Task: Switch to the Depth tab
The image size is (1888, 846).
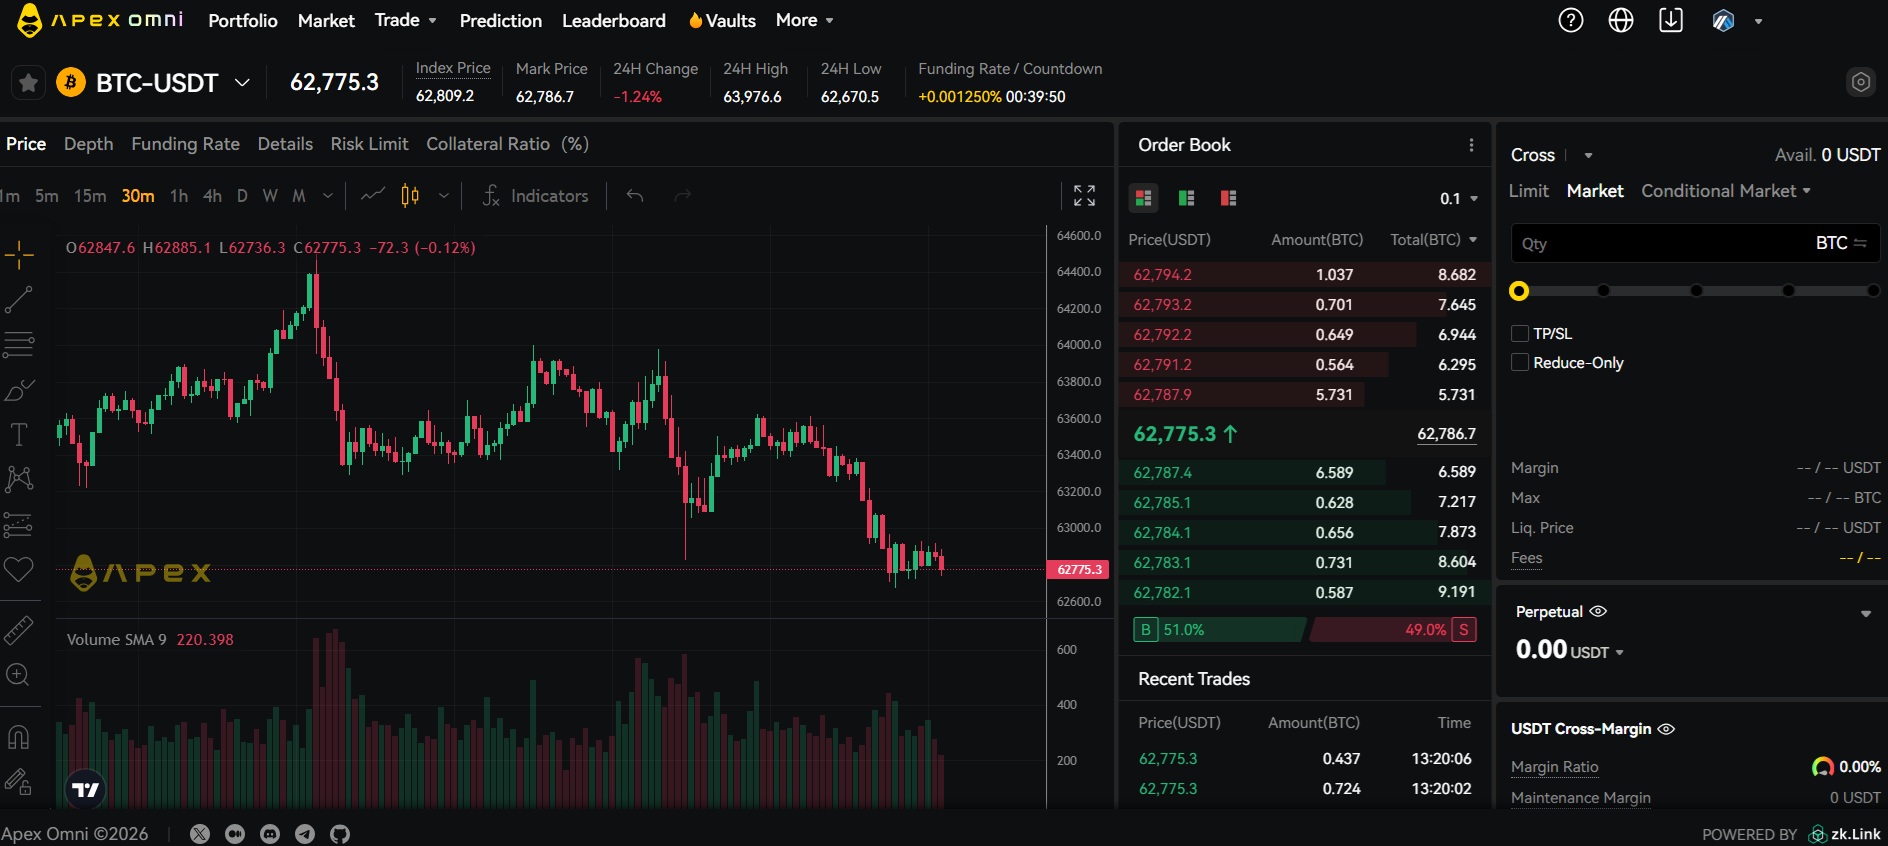Action: click(88, 144)
